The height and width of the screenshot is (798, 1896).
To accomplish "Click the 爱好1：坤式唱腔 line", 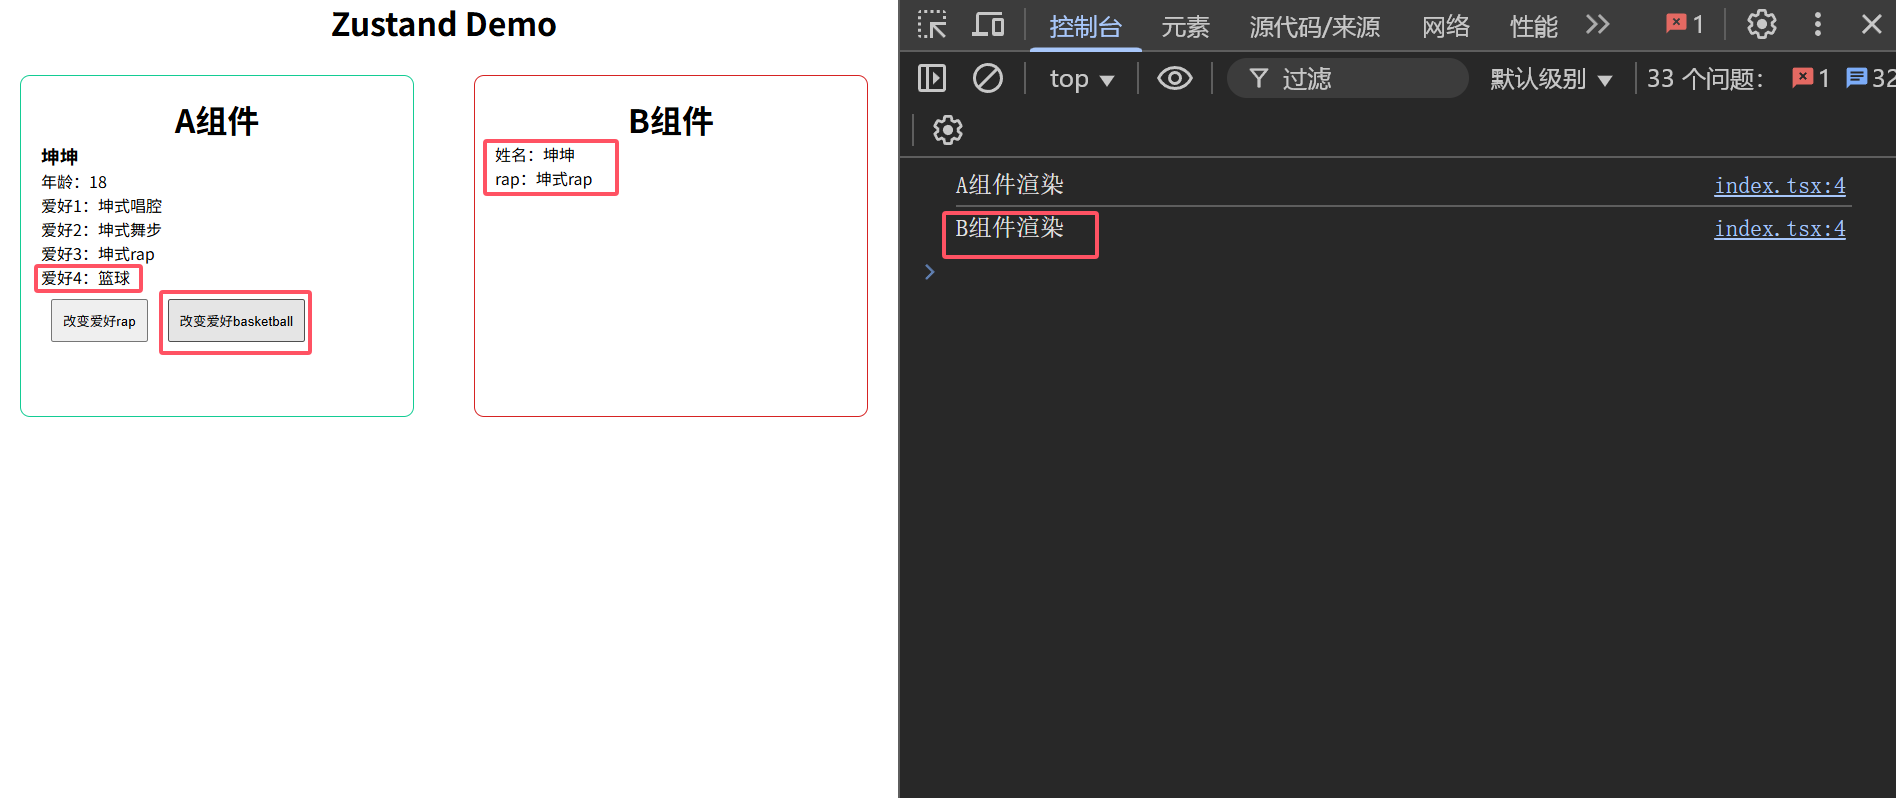I will pyautogui.click(x=101, y=206).
